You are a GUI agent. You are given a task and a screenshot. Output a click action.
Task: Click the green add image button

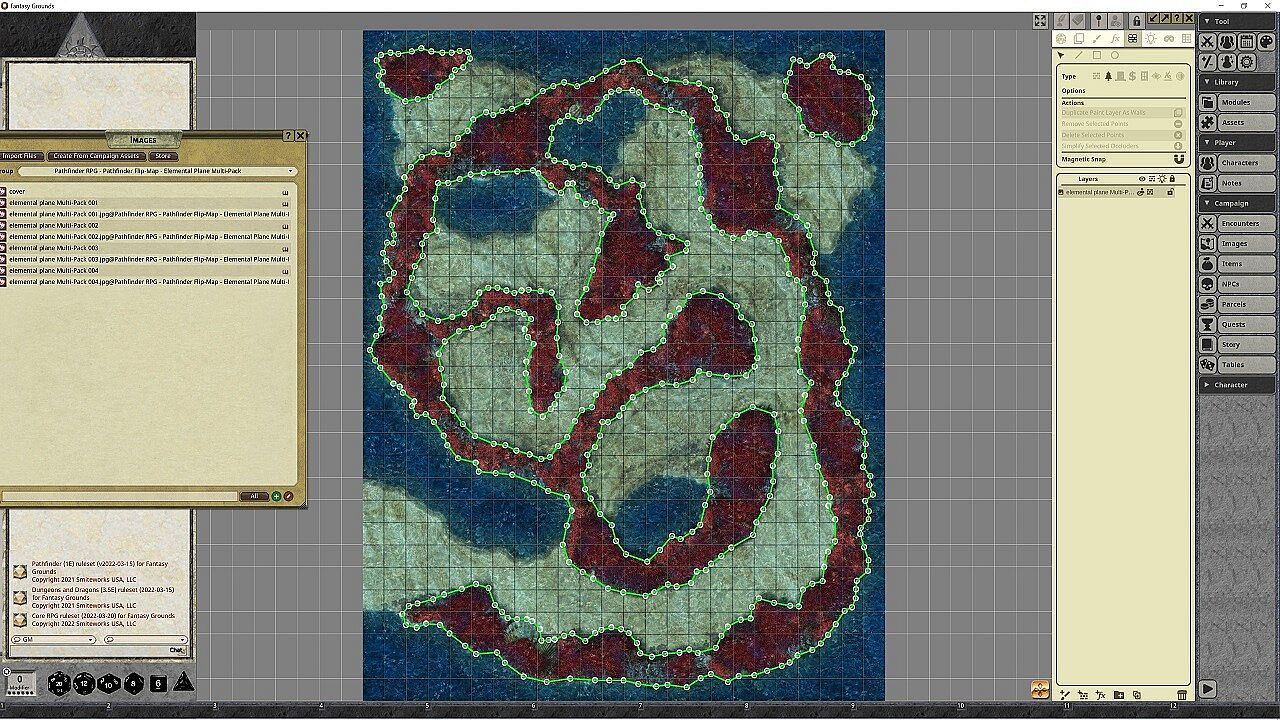pyautogui.click(x=277, y=496)
